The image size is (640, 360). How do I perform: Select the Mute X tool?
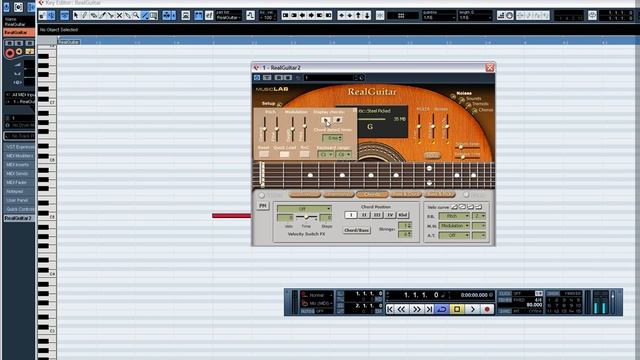[119, 16]
